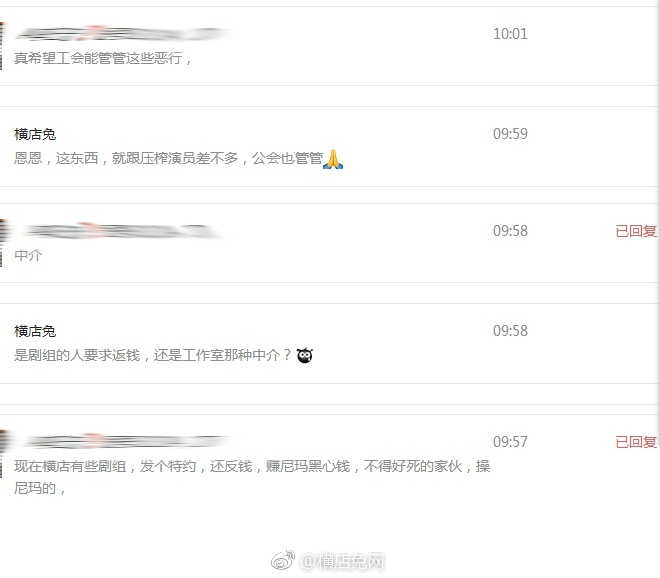Open 横店兔 sender name at 09:58
The width and height of the screenshot is (660, 578).
pos(35,331)
